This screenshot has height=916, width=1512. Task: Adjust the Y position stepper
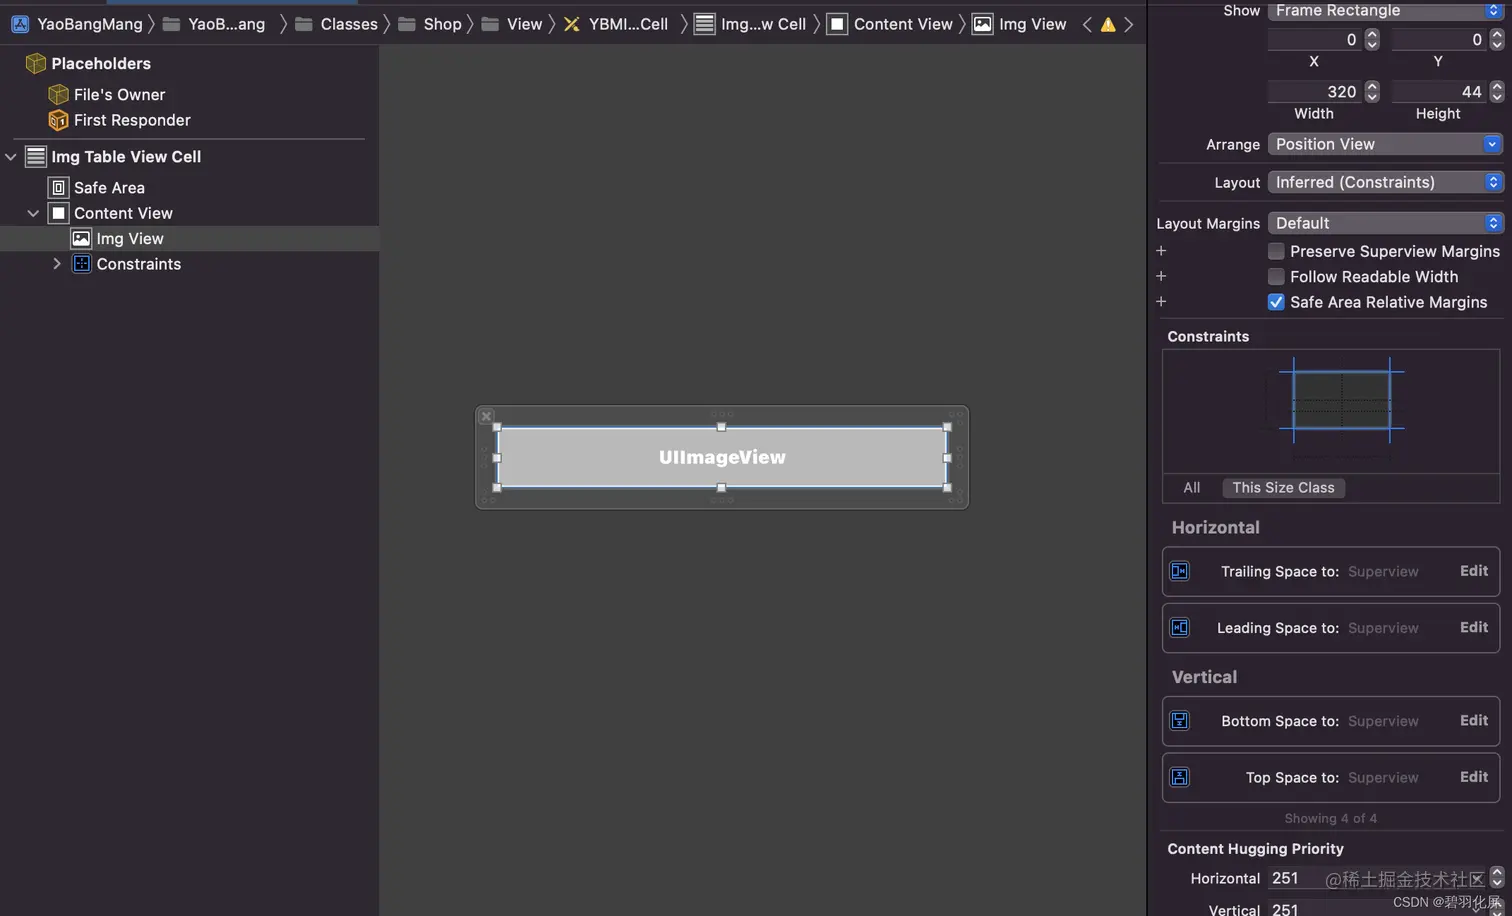pyautogui.click(x=1496, y=40)
